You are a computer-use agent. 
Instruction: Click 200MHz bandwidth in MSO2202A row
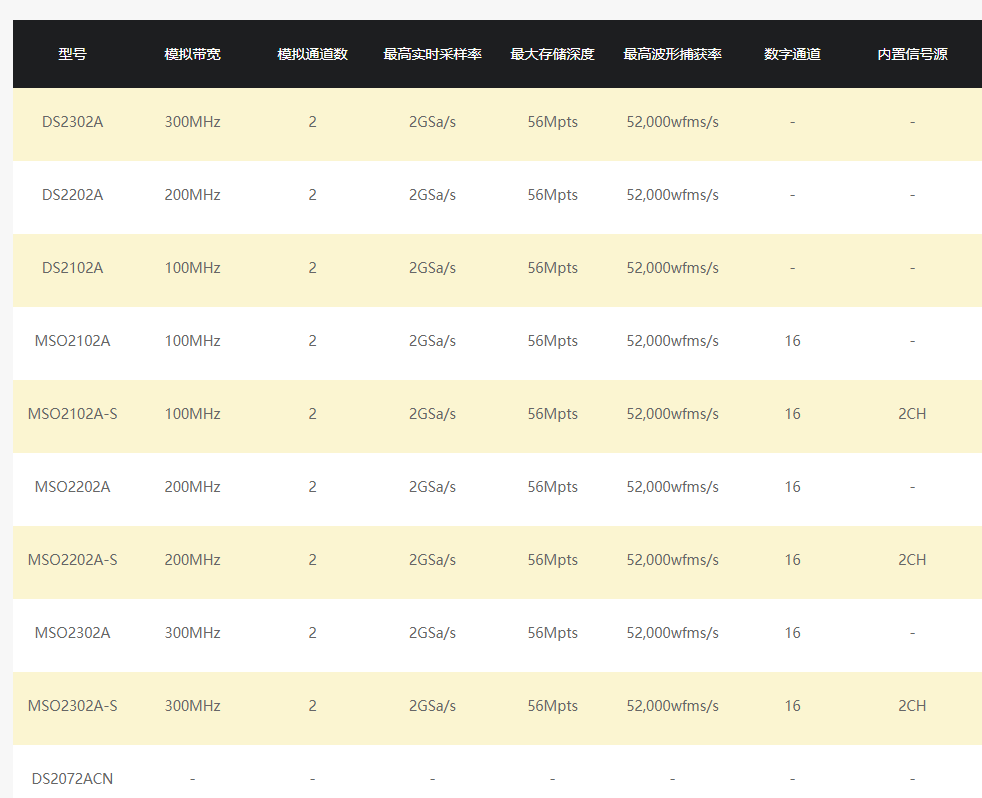coord(192,487)
